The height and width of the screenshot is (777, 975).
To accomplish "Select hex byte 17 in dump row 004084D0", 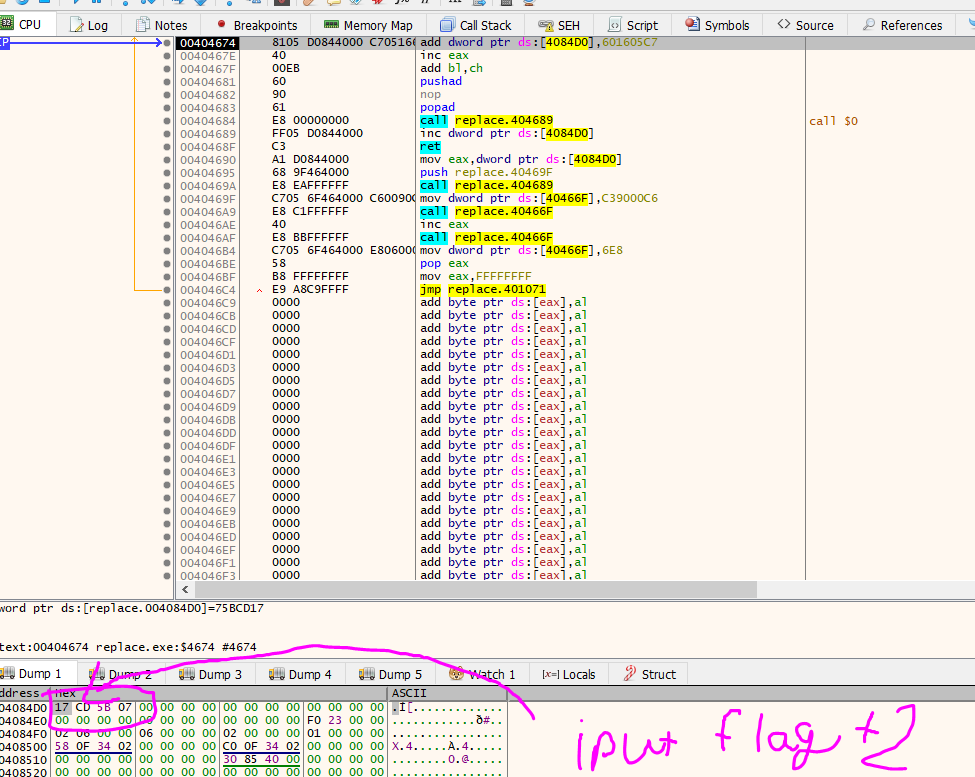I will [x=62, y=707].
